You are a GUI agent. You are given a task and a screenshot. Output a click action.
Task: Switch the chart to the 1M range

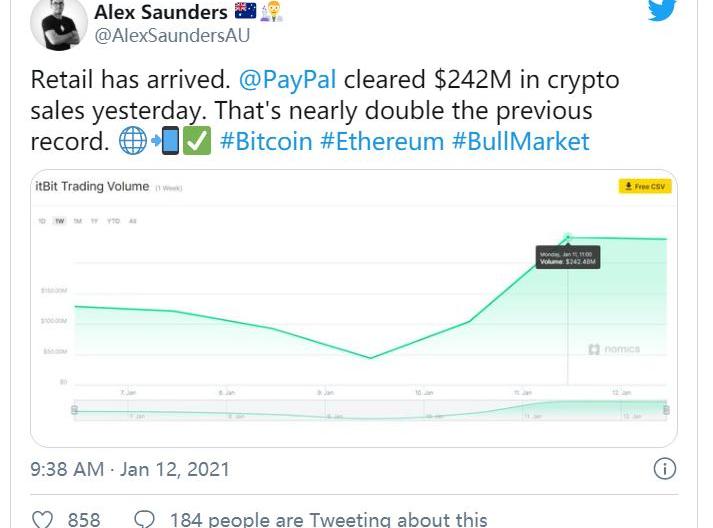pyautogui.click(x=77, y=221)
